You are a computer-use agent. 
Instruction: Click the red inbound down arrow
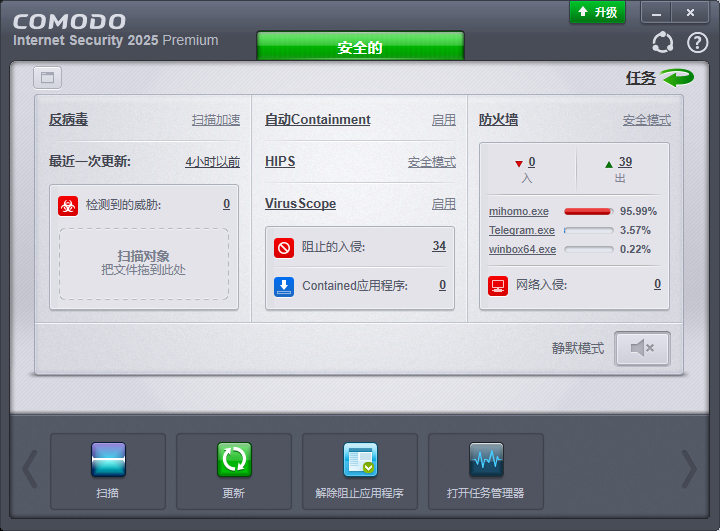click(519, 164)
